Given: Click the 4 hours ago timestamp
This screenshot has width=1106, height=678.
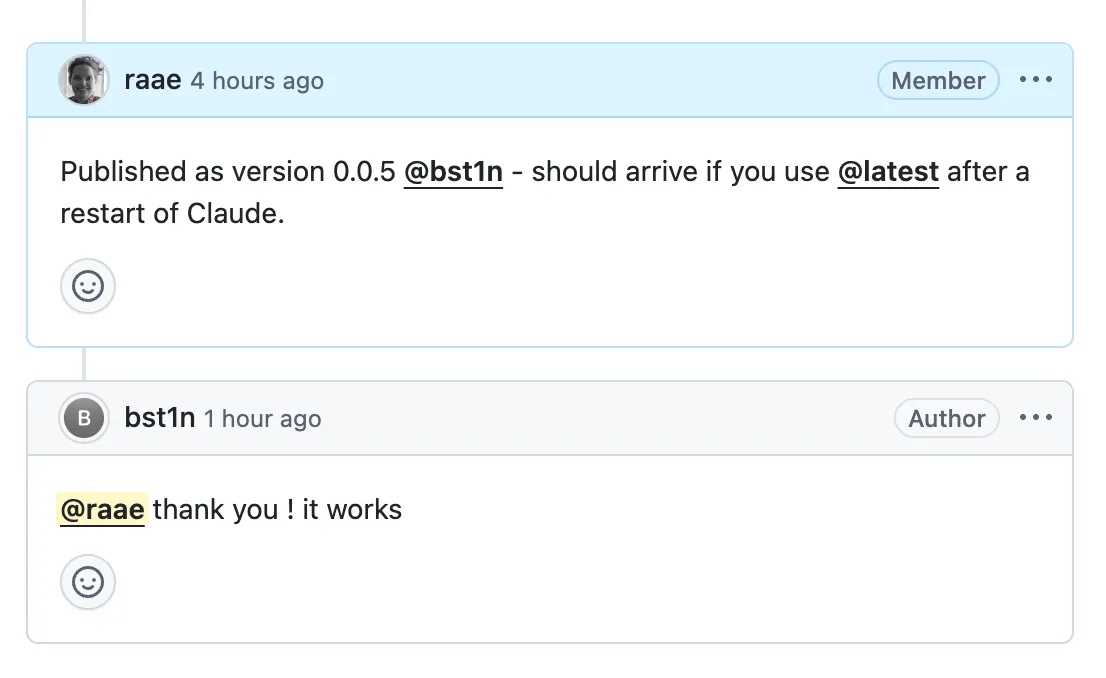Looking at the screenshot, I should click(x=257, y=81).
